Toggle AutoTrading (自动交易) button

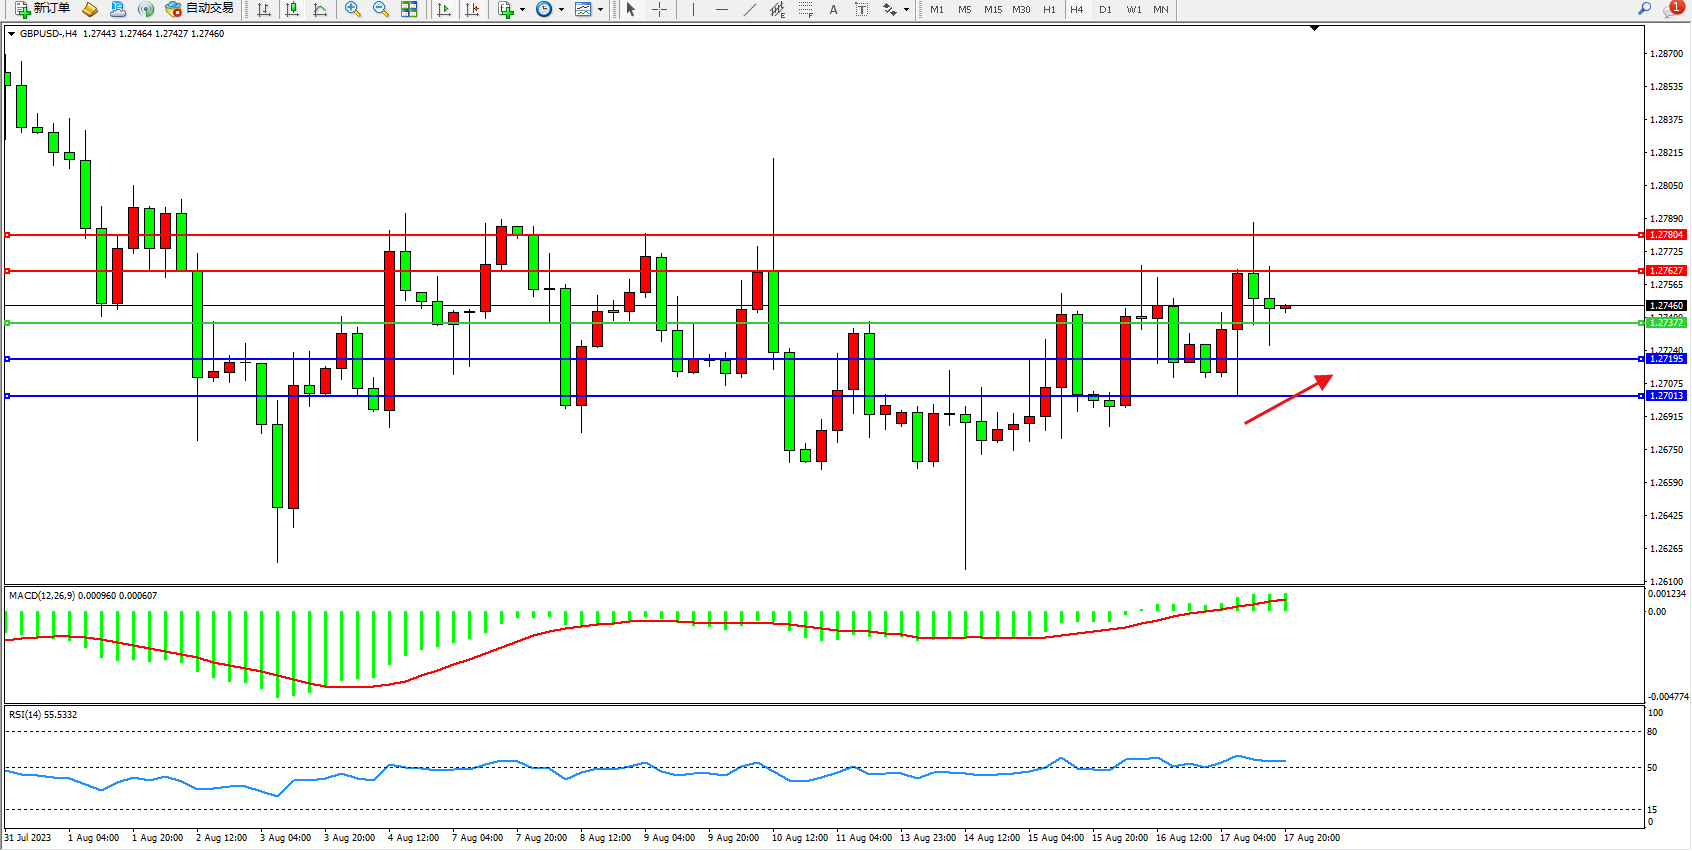pyautogui.click(x=200, y=9)
